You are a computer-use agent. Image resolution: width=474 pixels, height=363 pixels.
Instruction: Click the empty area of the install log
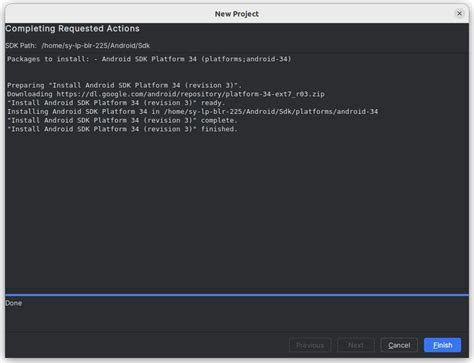pyautogui.click(x=237, y=210)
